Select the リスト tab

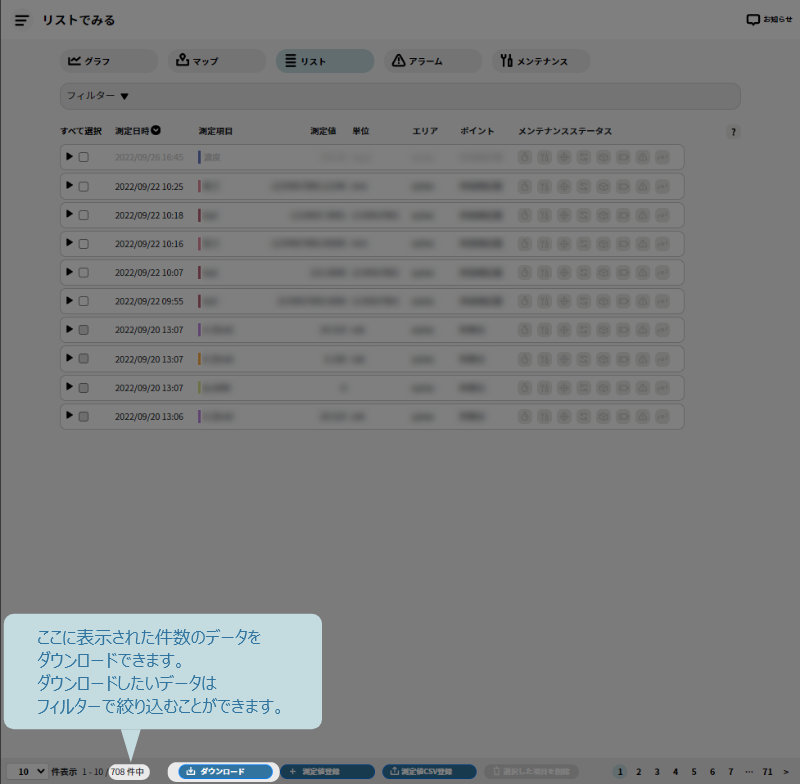click(x=325, y=61)
